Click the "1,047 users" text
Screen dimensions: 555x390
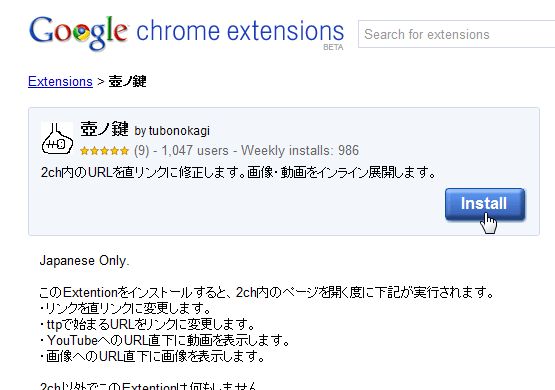pyautogui.click(x=195, y=151)
